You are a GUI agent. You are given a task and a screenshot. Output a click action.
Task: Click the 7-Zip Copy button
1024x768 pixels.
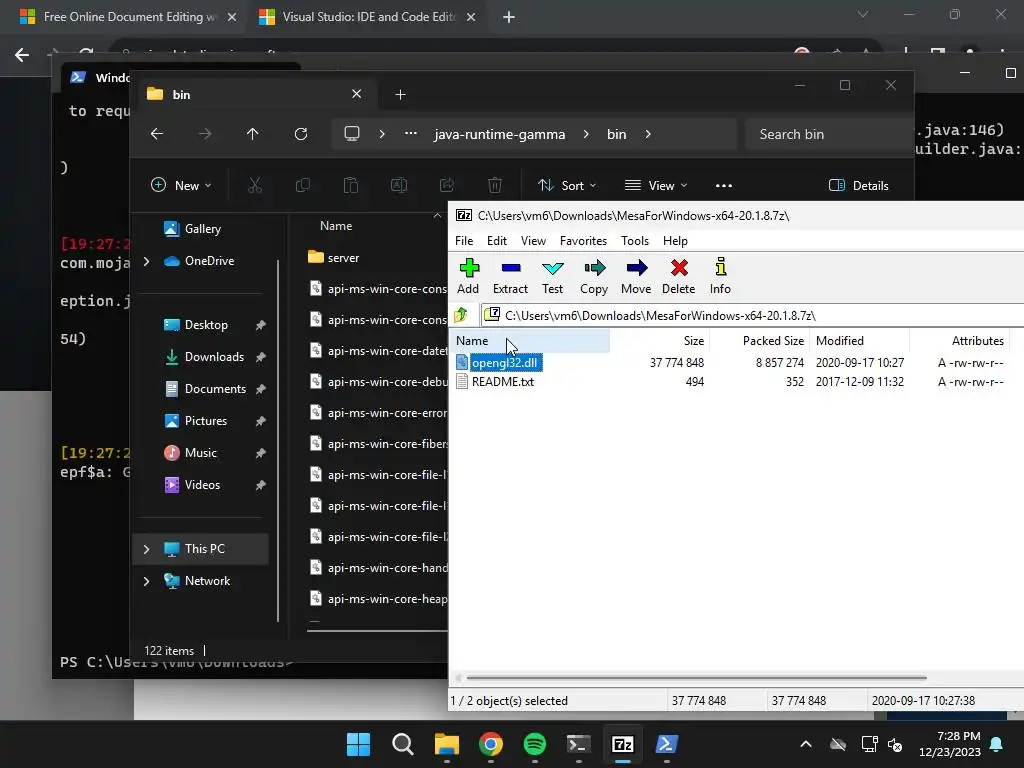594,276
